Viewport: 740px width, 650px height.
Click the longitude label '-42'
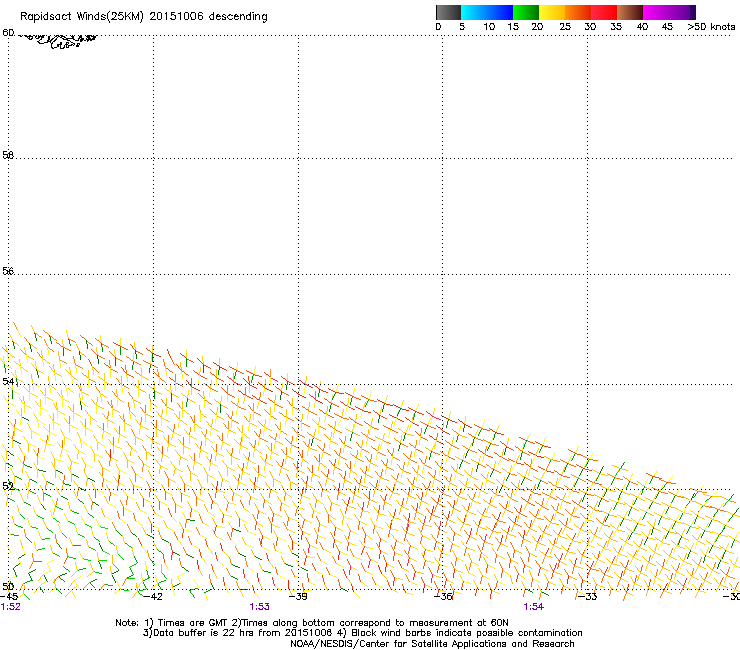[x=153, y=596]
